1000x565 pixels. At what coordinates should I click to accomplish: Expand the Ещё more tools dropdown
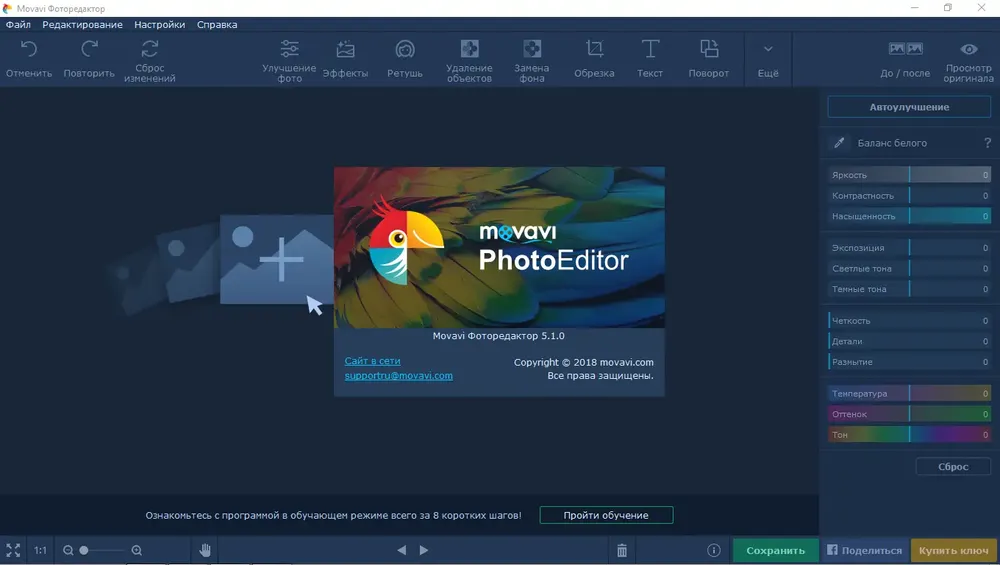(x=768, y=58)
